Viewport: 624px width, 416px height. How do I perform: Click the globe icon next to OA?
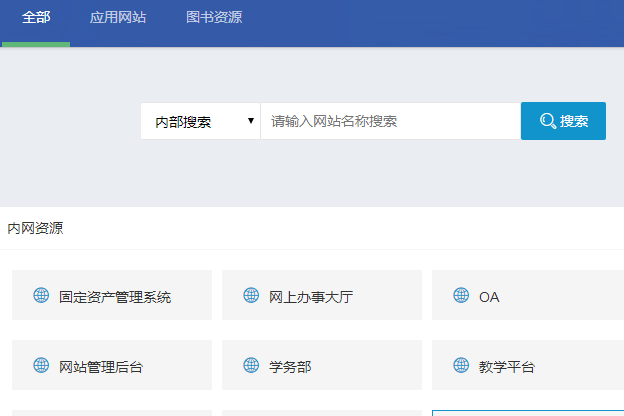coord(461,295)
